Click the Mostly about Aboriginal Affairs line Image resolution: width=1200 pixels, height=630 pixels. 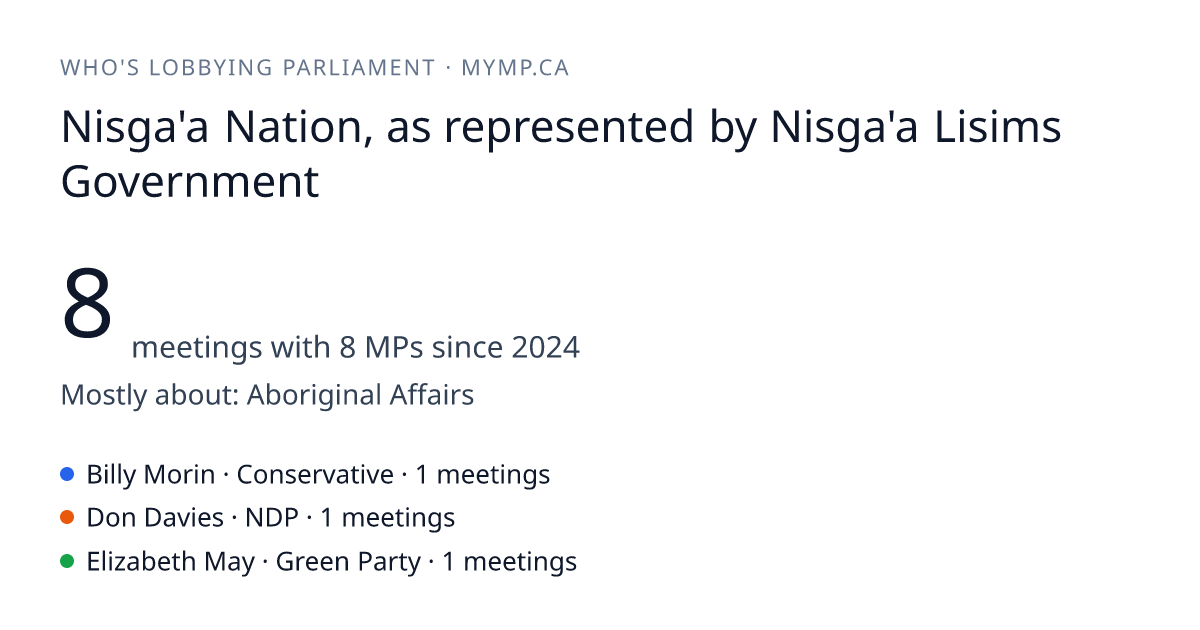267,395
